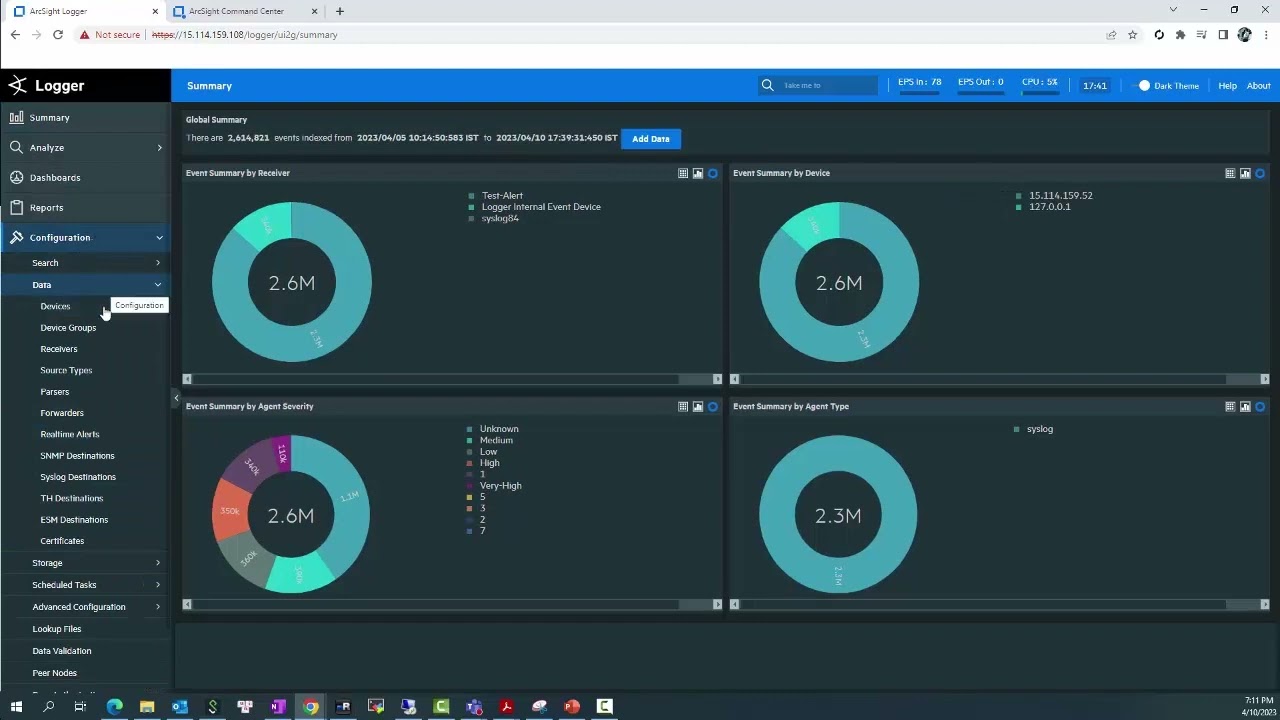
Task: Open PowerPoint from the taskbar
Action: tap(571, 706)
